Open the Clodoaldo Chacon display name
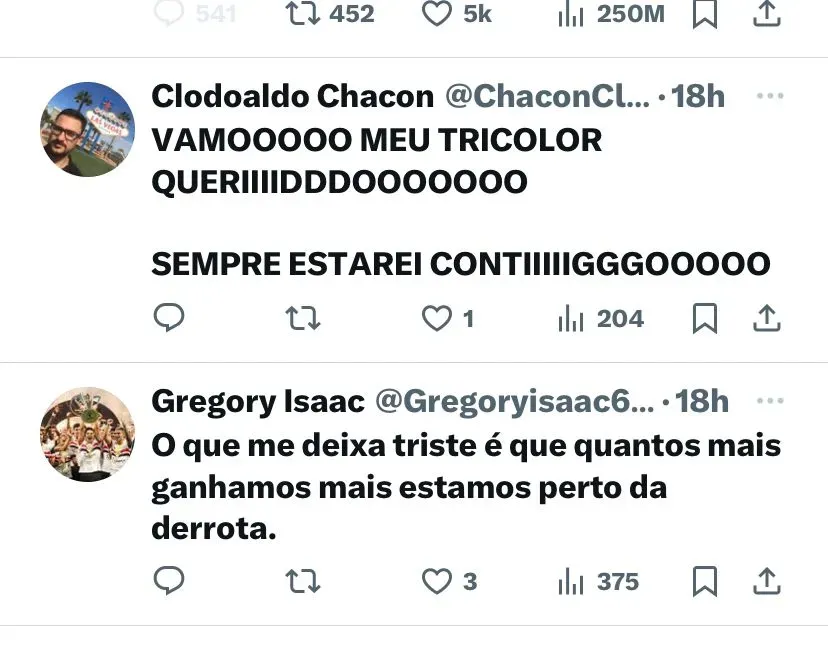 click(x=293, y=96)
